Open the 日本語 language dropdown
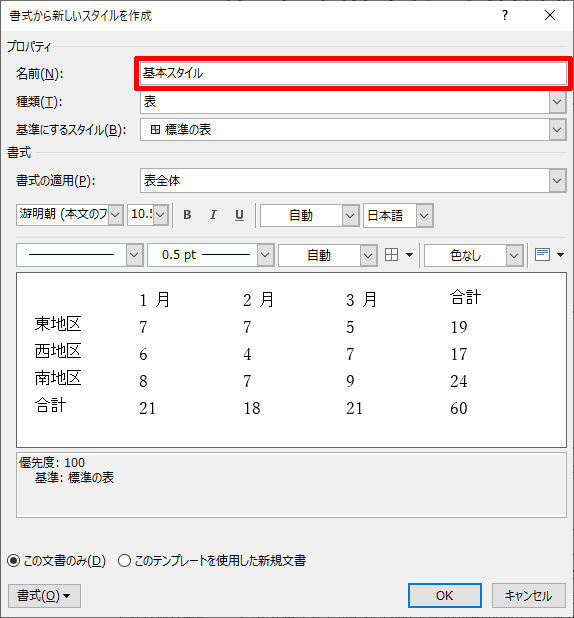Viewport: 574px width, 618px height. 424,216
